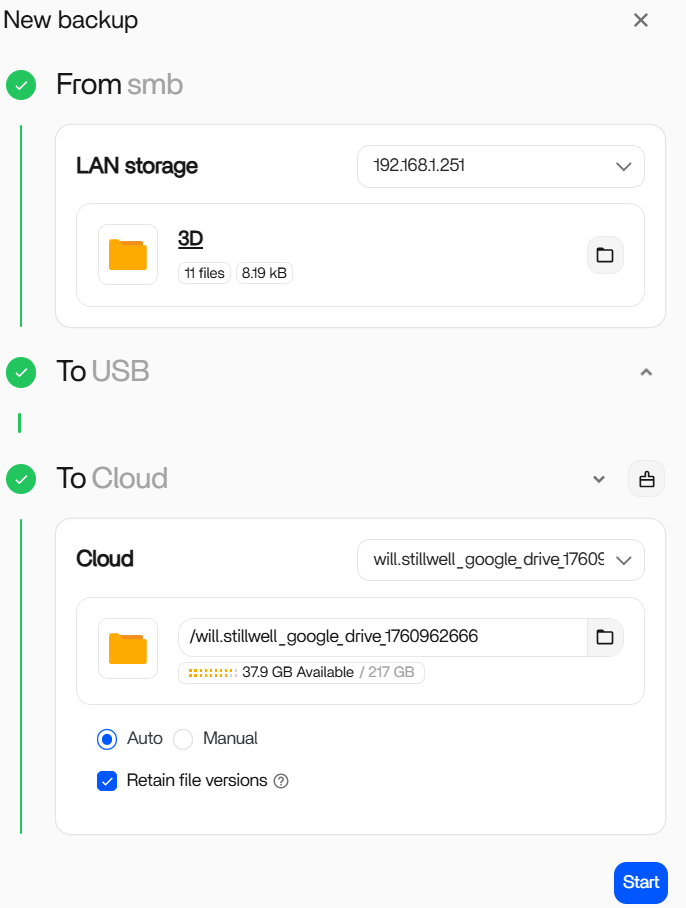Screen dimensions: 686x908
Task: Select the Auto radio button
Action: pyautogui.click(x=107, y=739)
